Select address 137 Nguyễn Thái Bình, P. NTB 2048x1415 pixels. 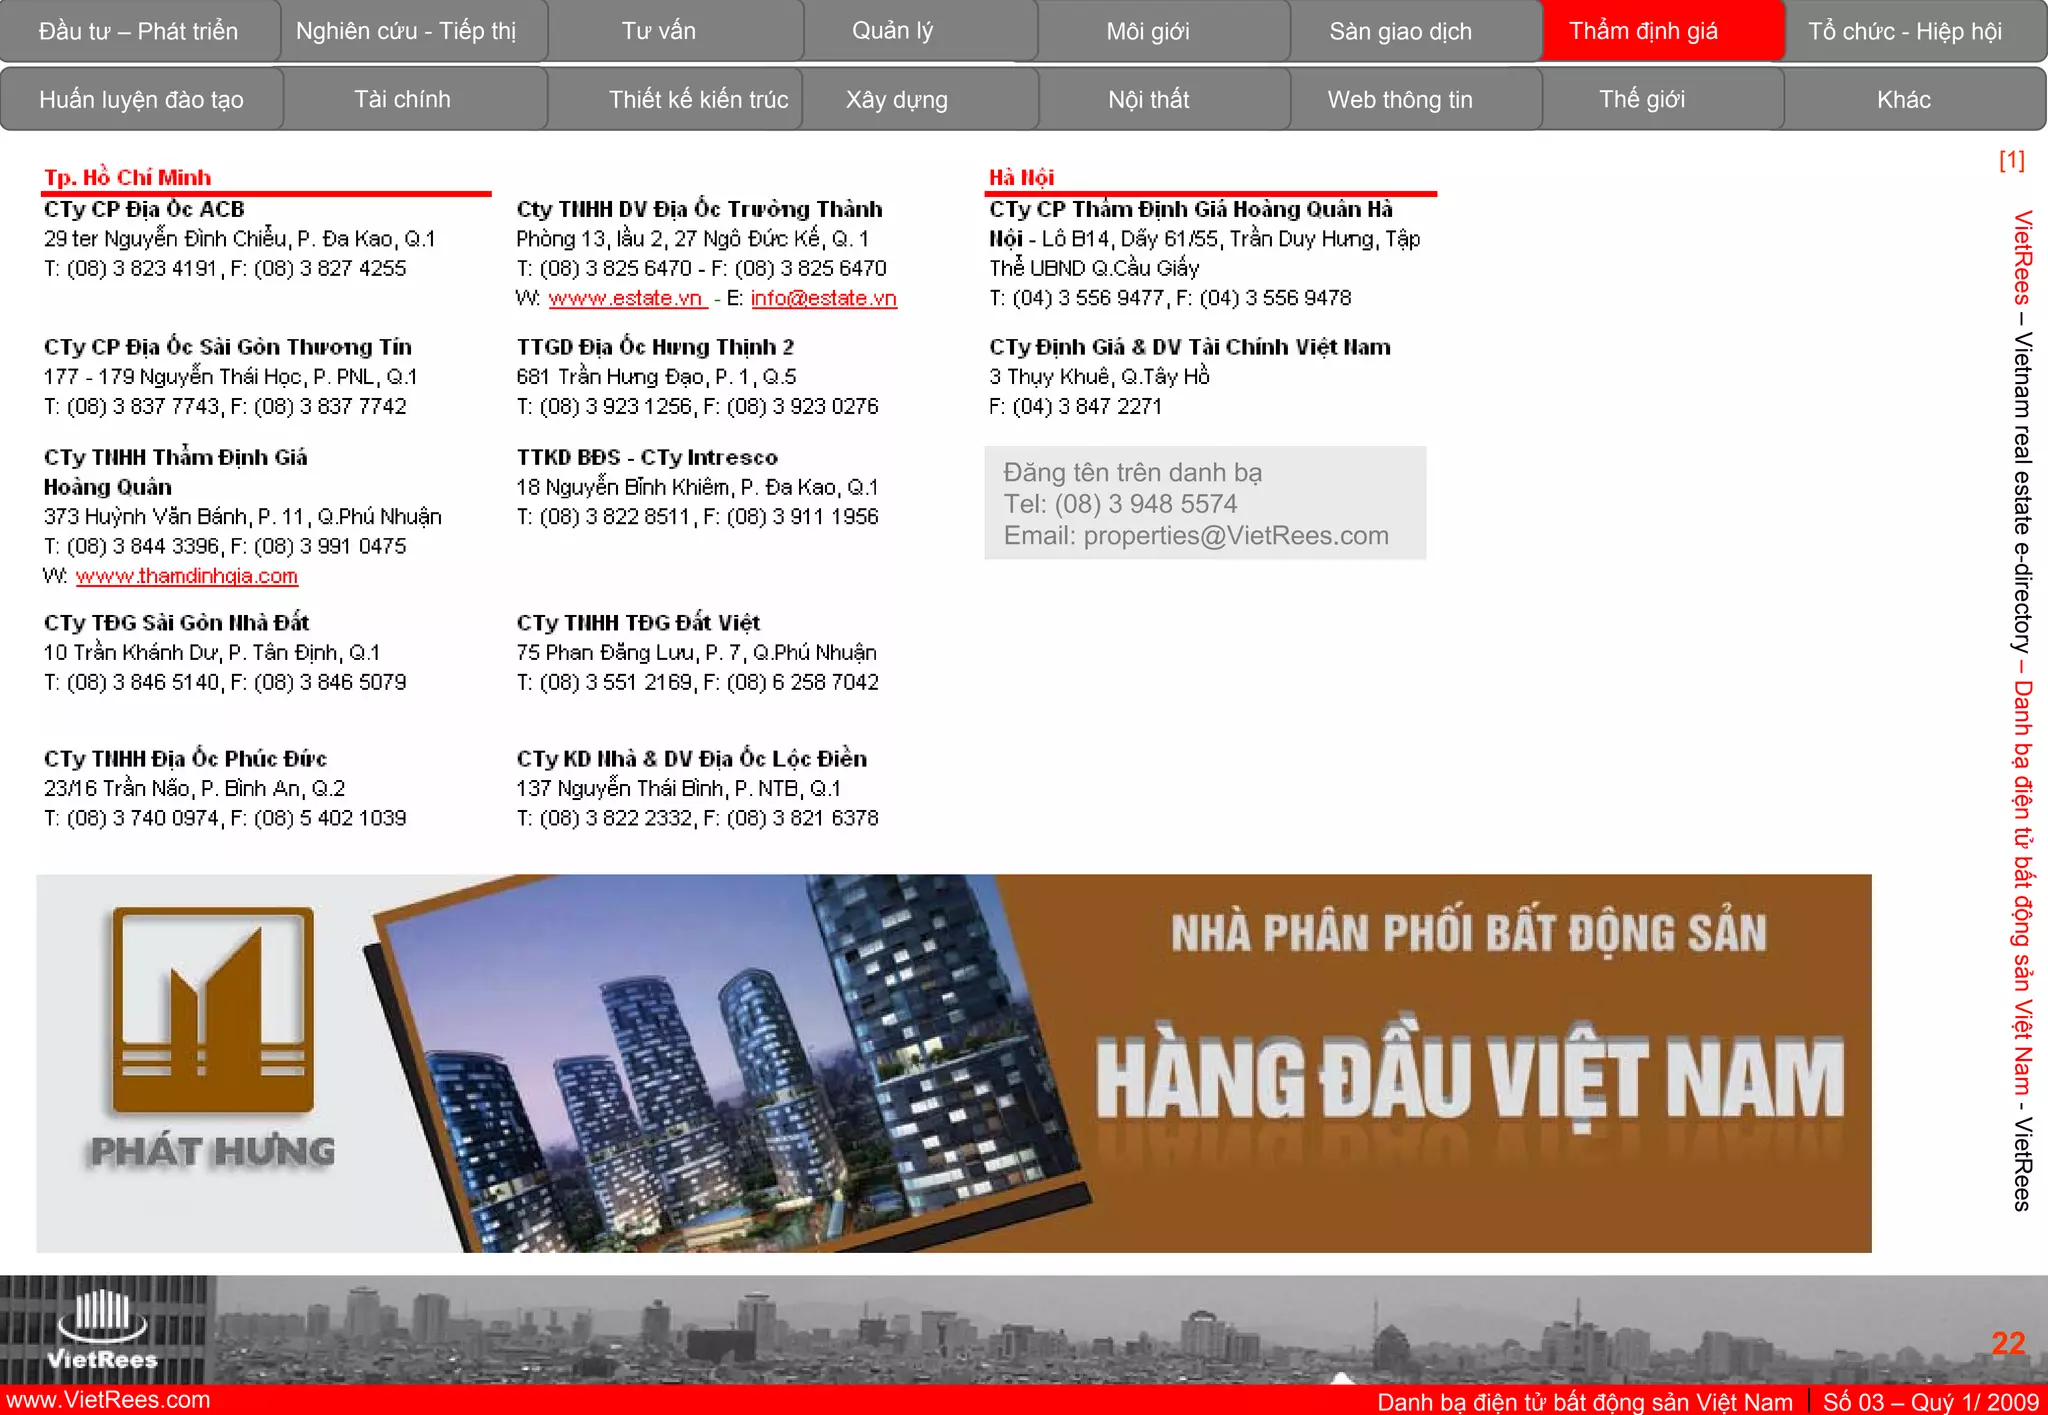click(678, 789)
